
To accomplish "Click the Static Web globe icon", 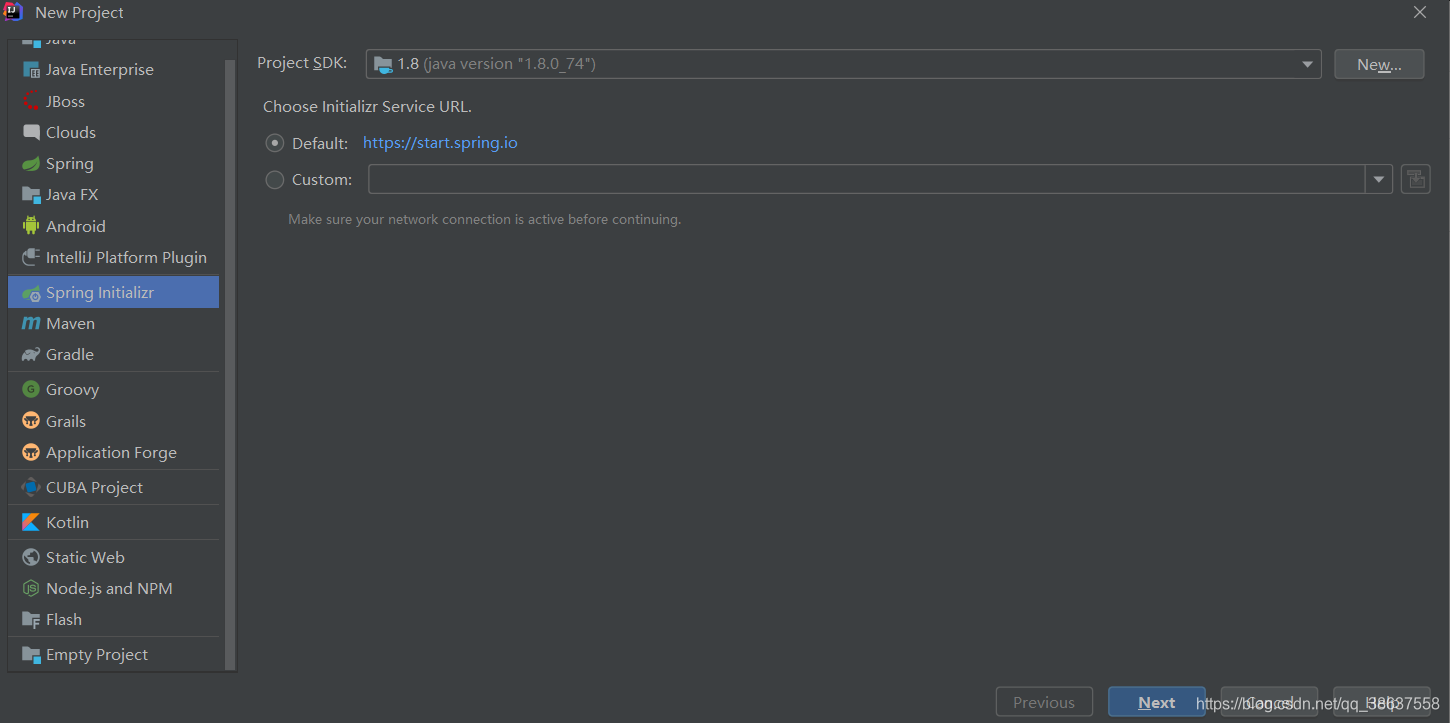I will click(x=31, y=557).
